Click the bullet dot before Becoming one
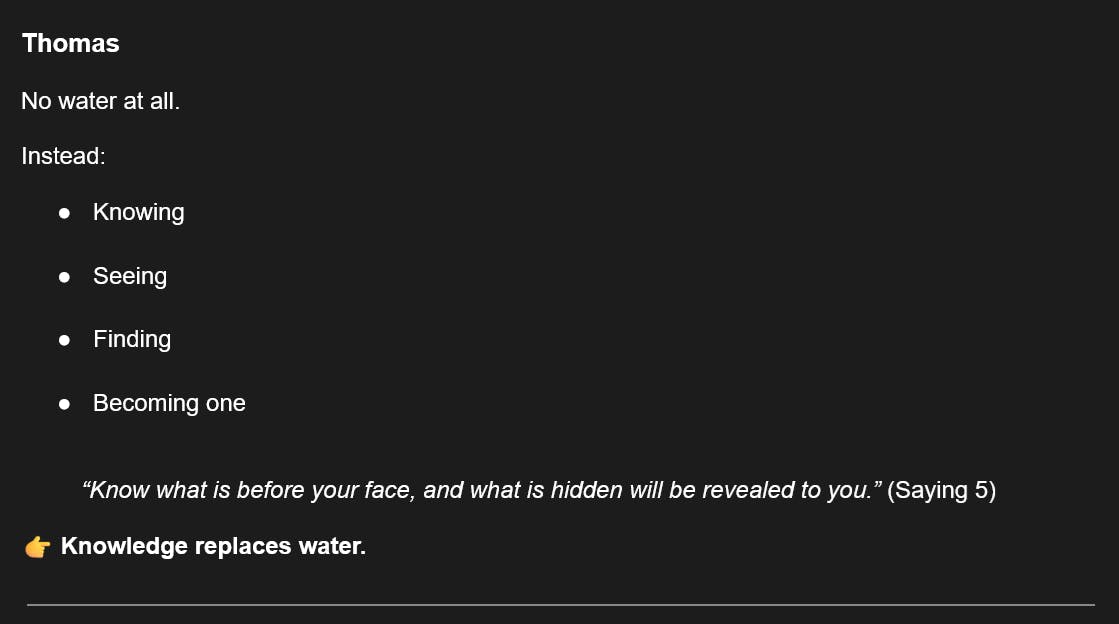Image resolution: width=1119 pixels, height=624 pixels. coord(65,404)
